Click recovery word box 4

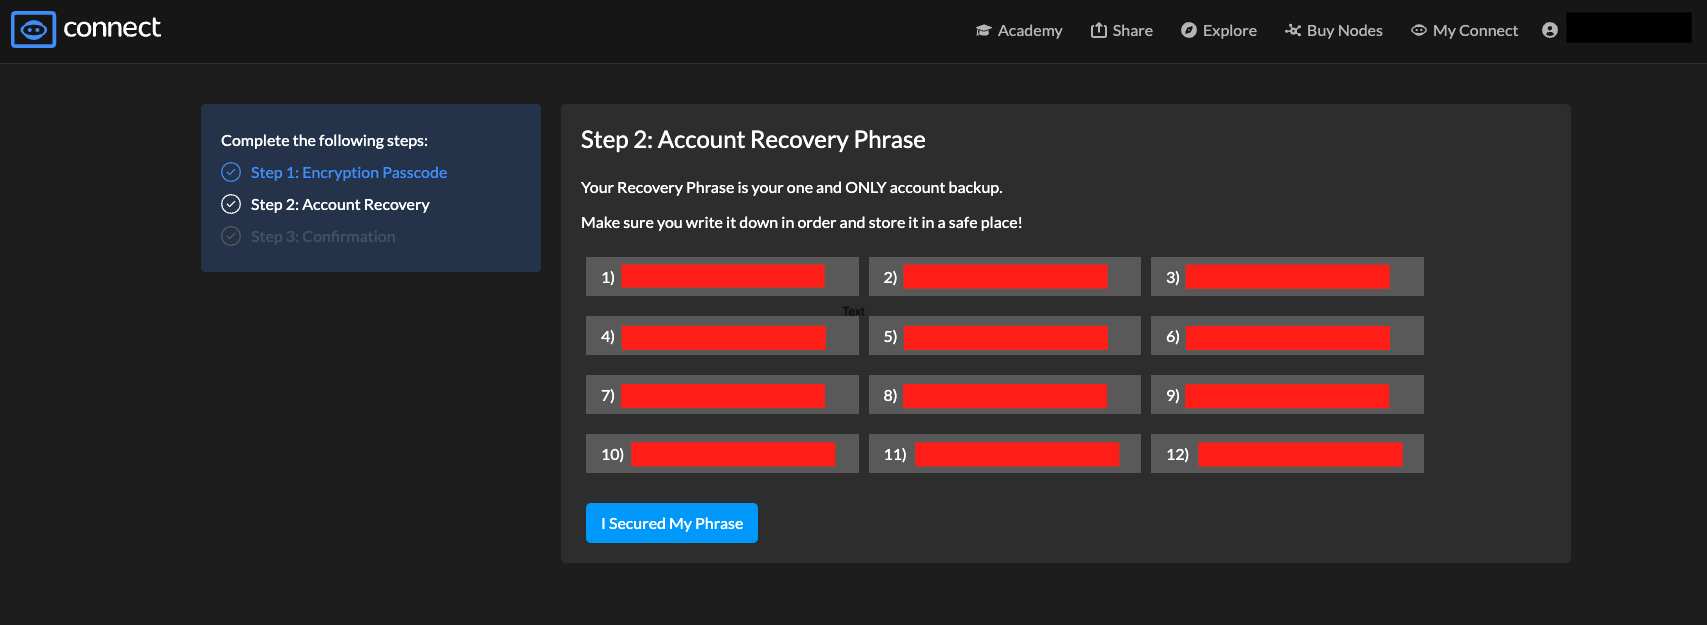[722, 336]
